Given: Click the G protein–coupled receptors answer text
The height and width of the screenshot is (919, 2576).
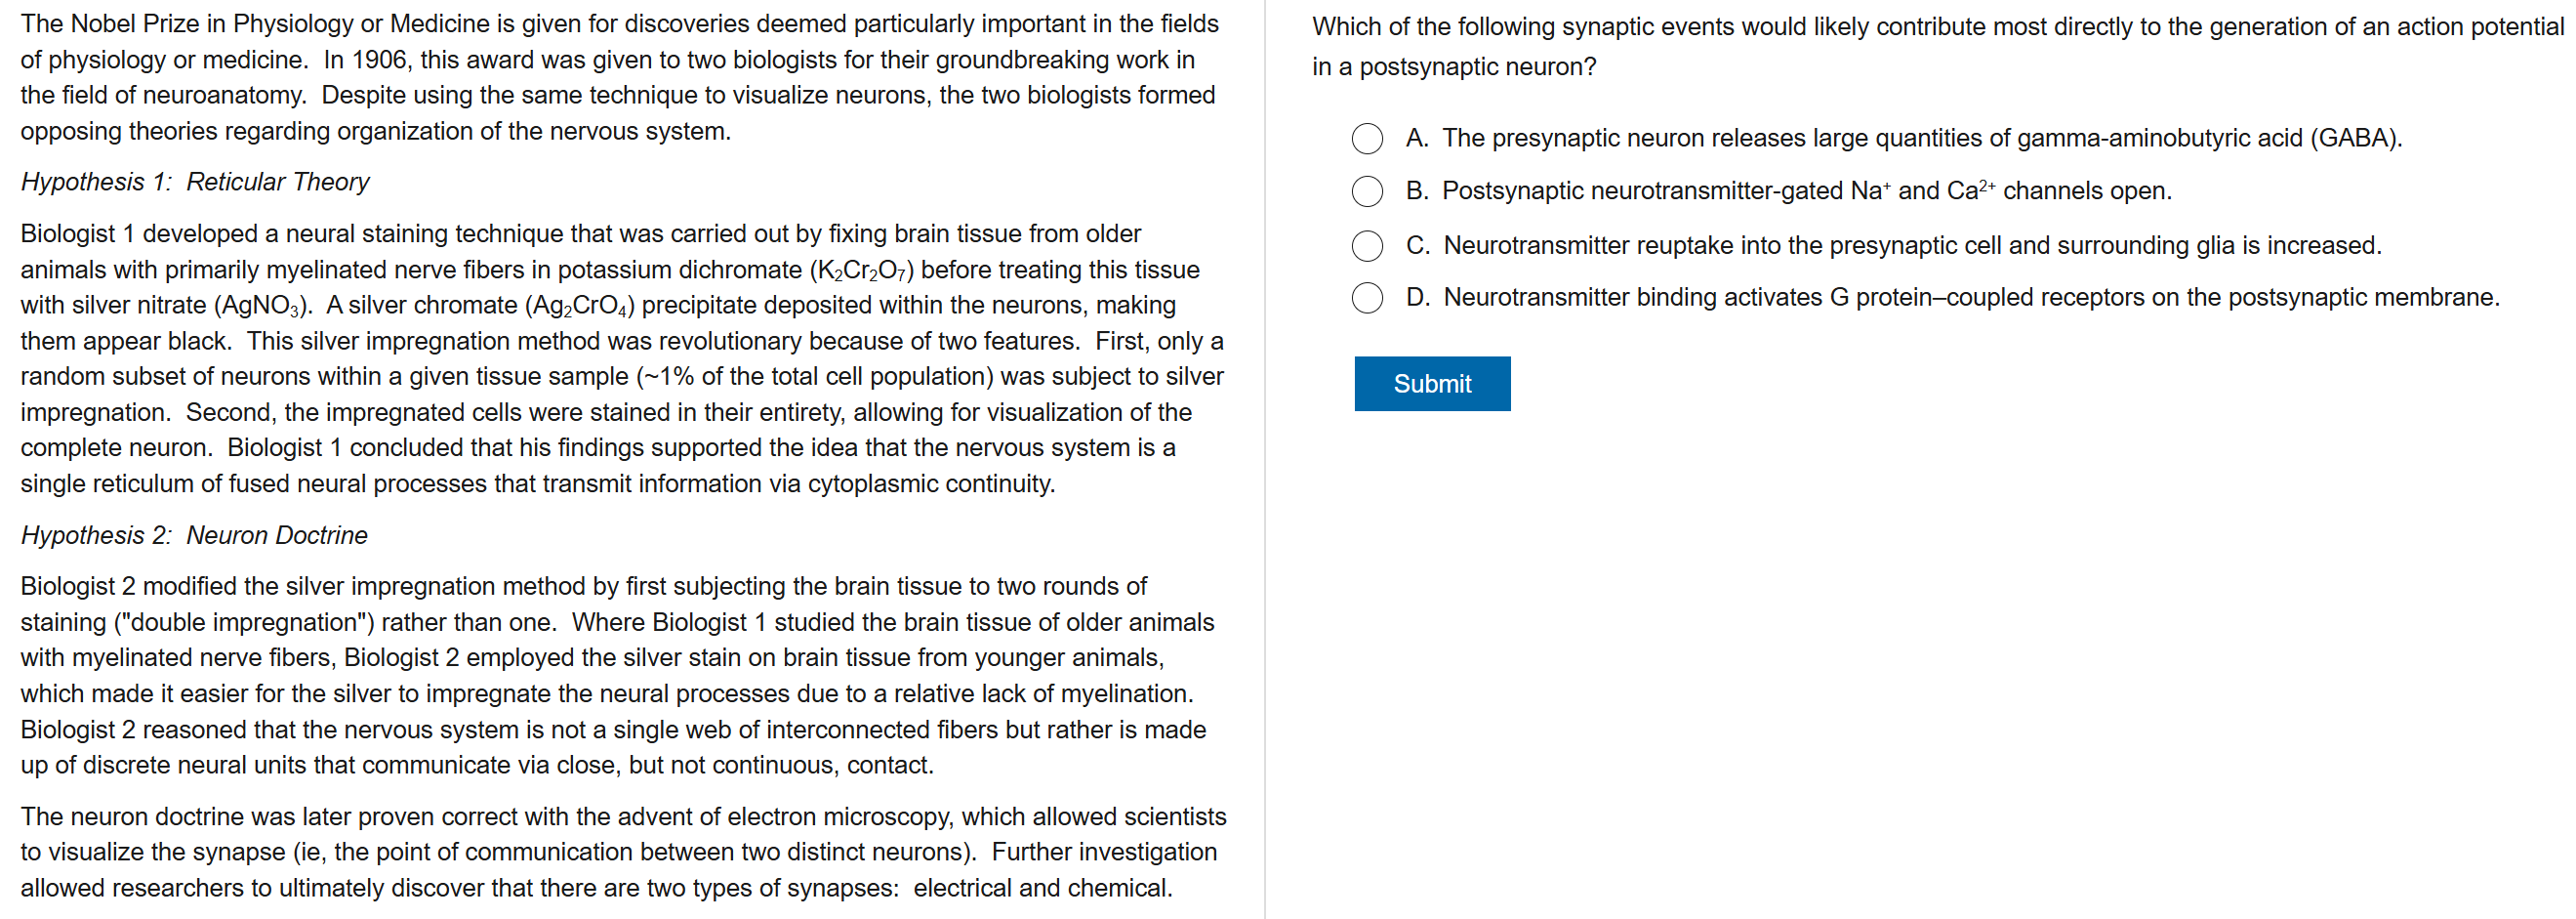Looking at the screenshot, I should click(x=1970, y=297).
